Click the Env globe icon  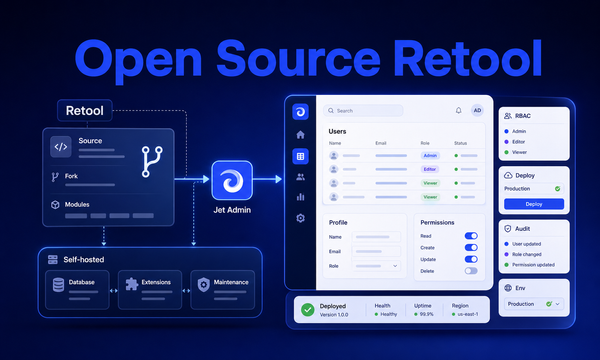click(x=508, y=288)
